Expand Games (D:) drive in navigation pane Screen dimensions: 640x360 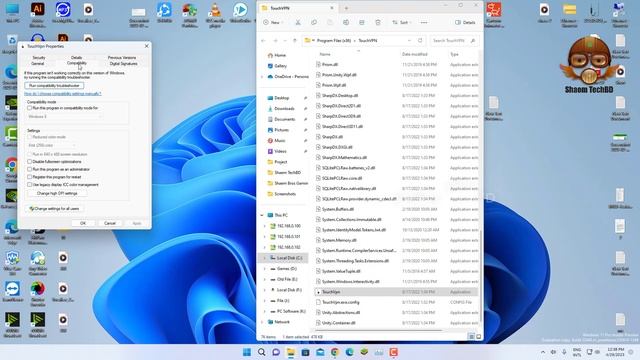click(x=264, y=269)
